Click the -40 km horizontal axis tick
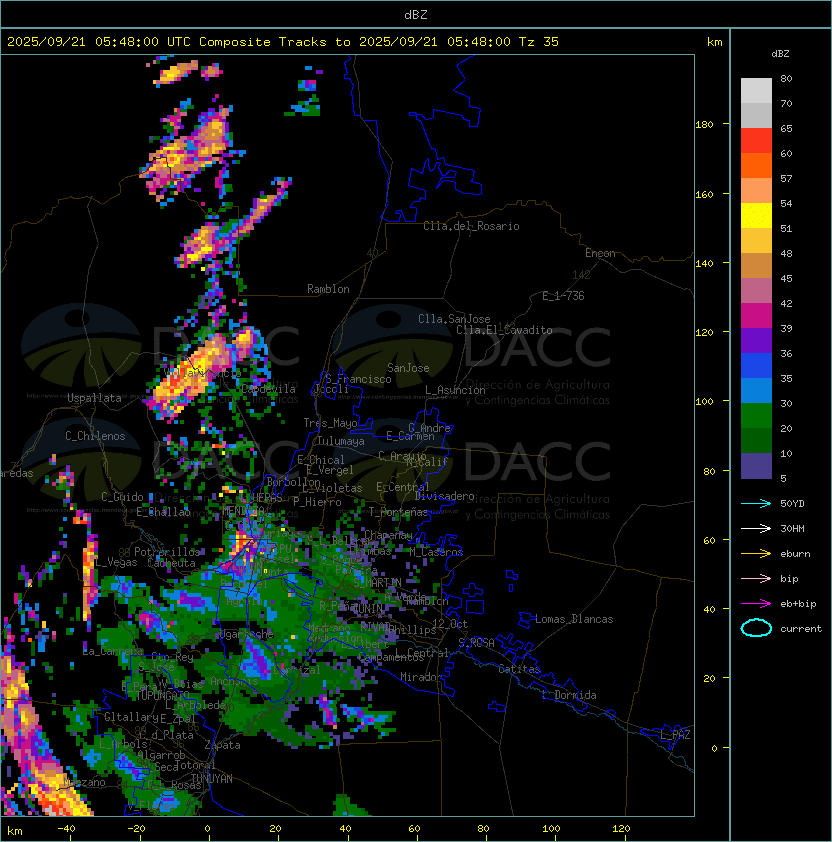 [x=66, y=829]
